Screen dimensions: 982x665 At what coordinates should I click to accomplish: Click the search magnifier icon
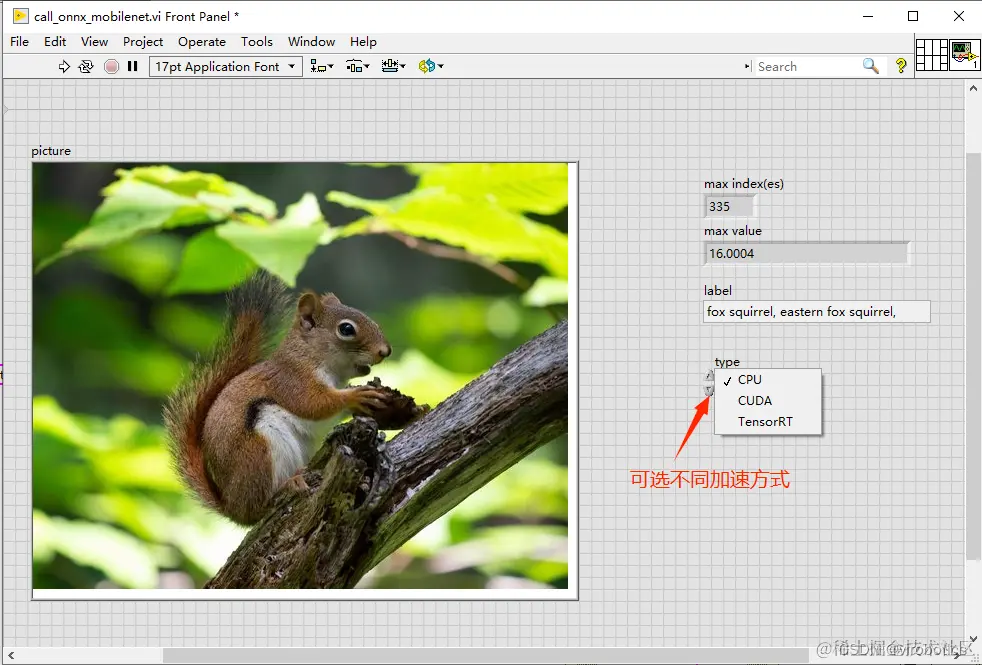point(871,66)
